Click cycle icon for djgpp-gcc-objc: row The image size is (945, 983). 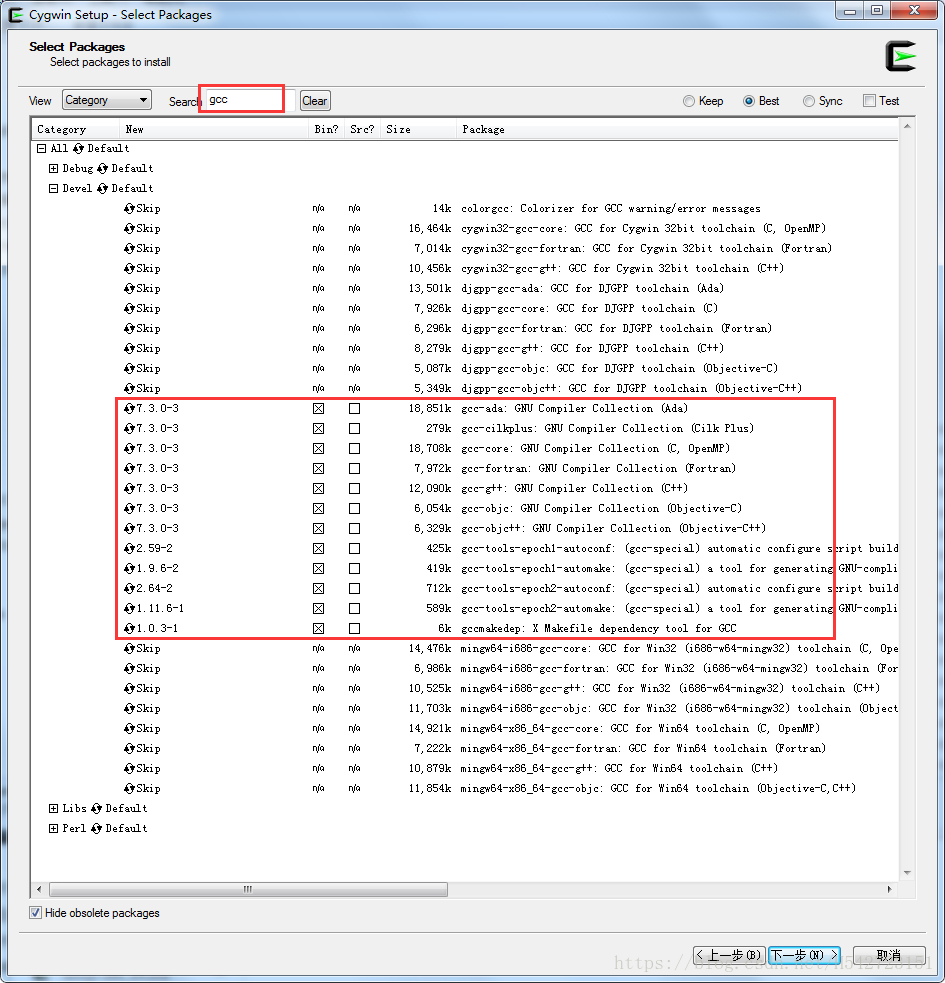[129, 368]
